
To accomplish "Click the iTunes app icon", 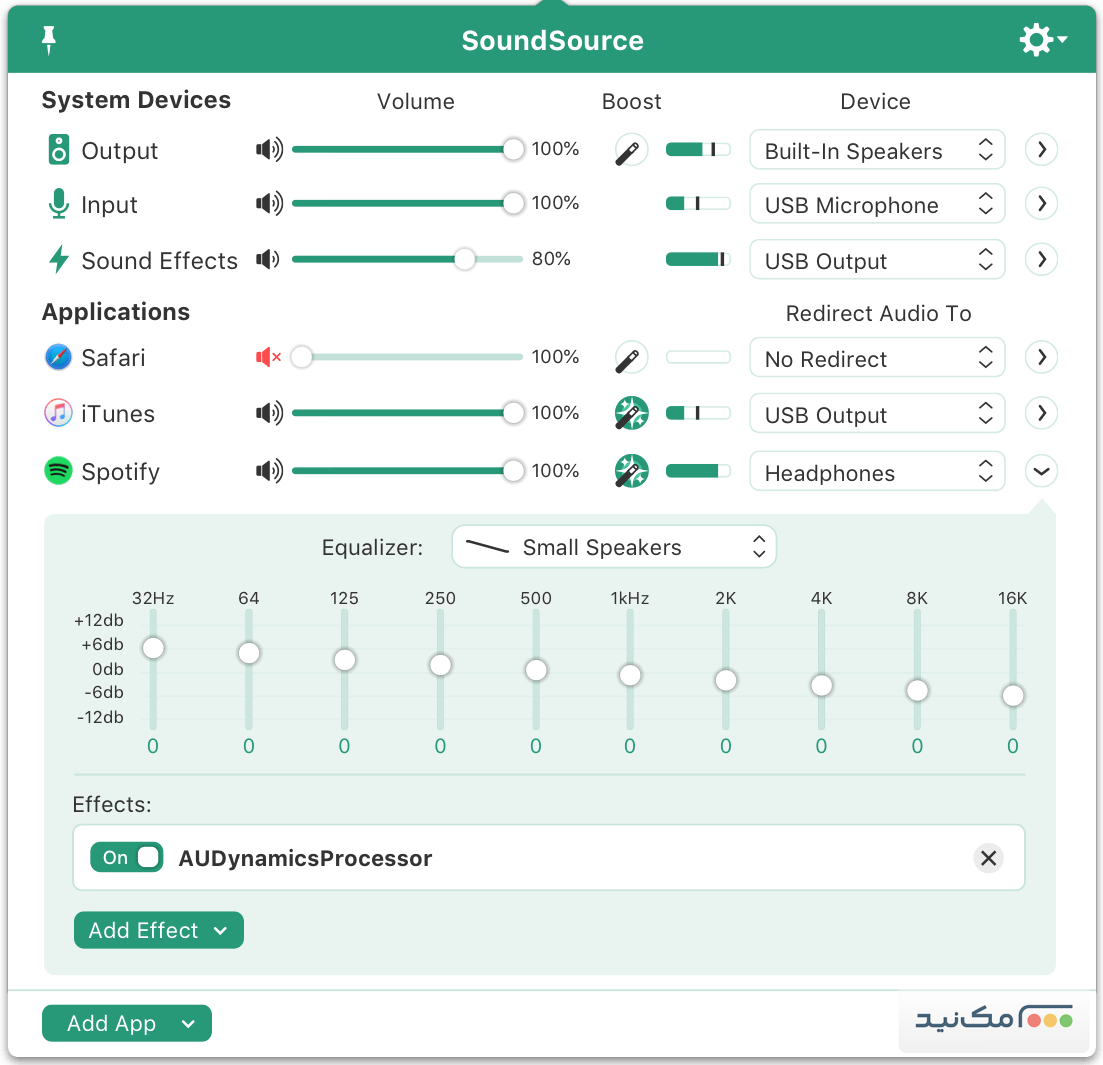I will pyautogui.click(x=57, y=413).
